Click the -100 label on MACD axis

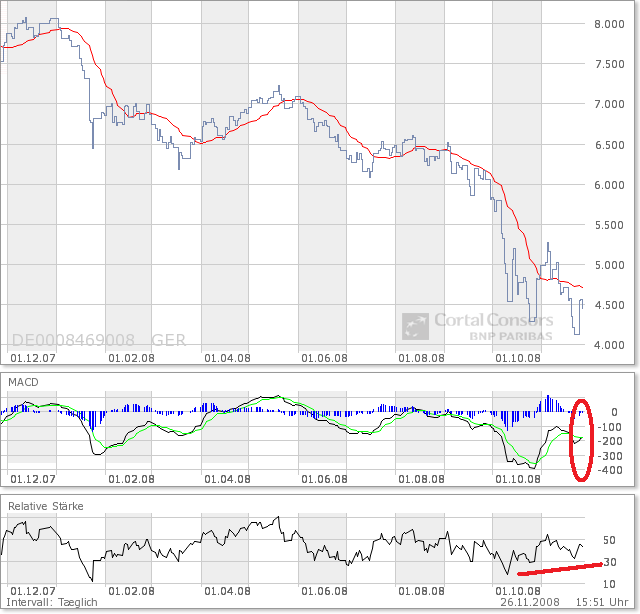(609, 427)
